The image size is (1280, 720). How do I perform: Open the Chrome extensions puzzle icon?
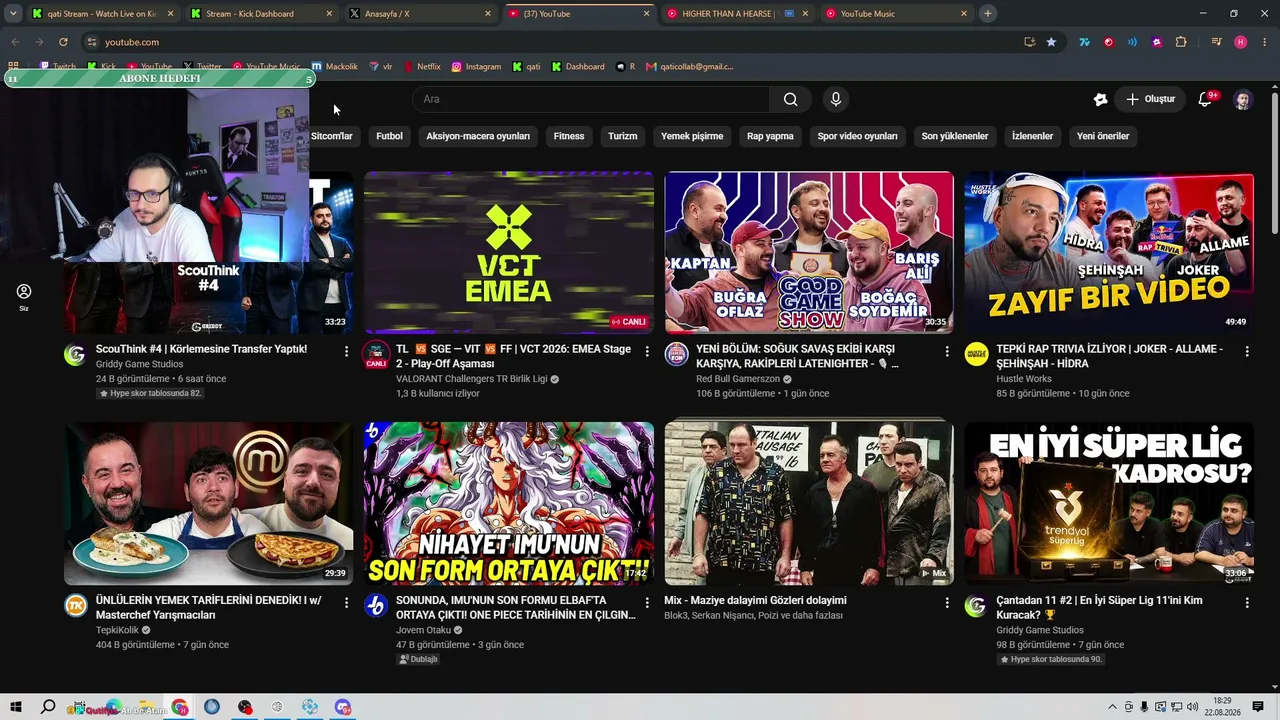(1181, 42)
